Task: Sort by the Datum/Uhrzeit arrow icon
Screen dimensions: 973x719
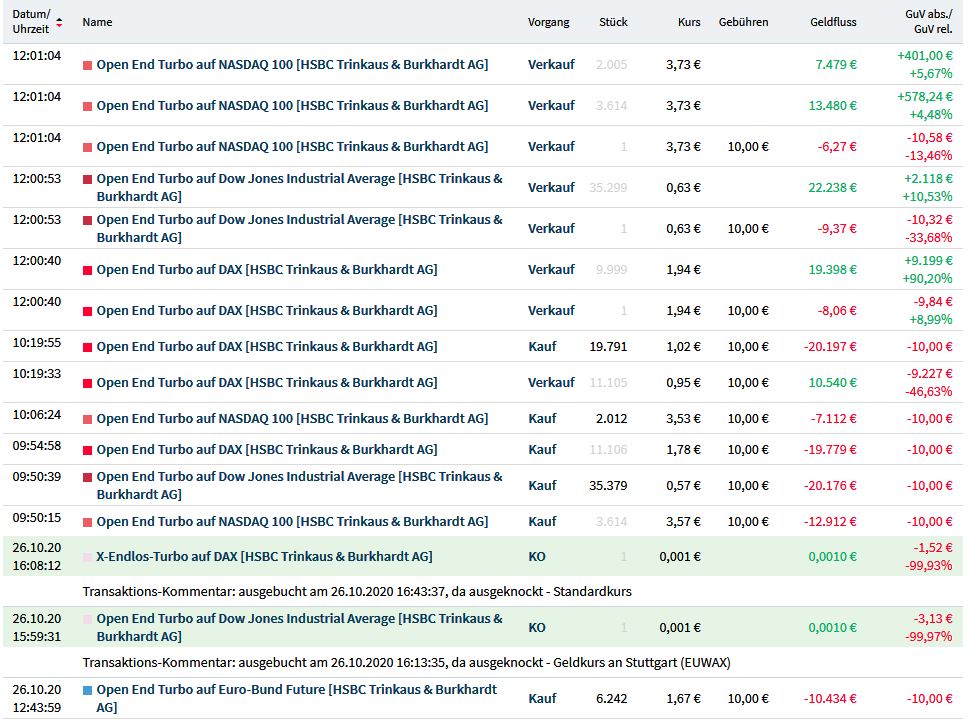Action: click(59, 22)
